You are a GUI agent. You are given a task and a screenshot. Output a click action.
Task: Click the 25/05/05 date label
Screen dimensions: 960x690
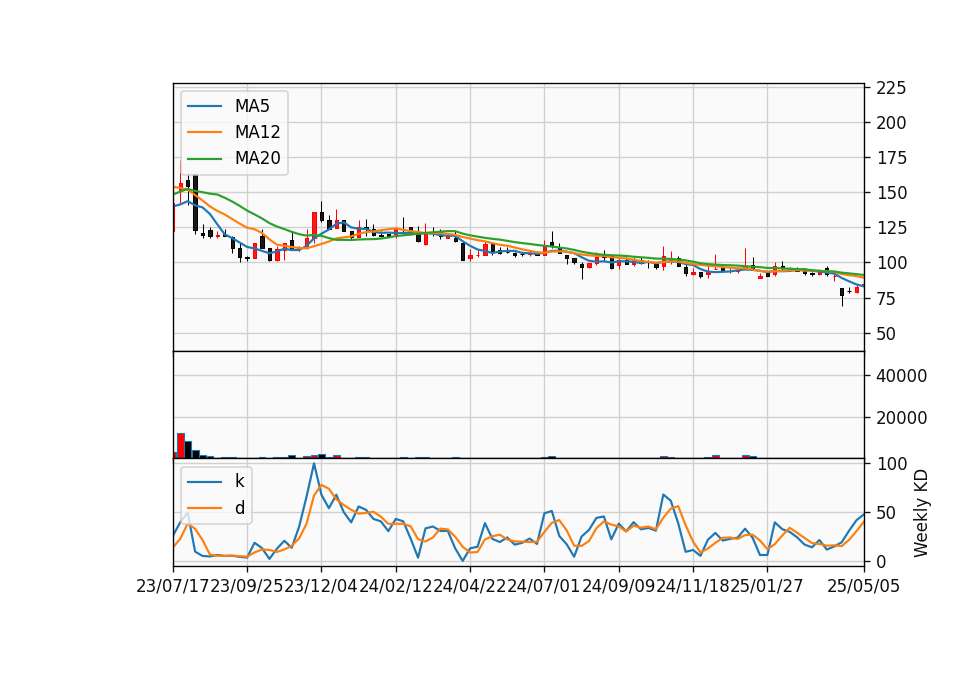click(864, 586)
